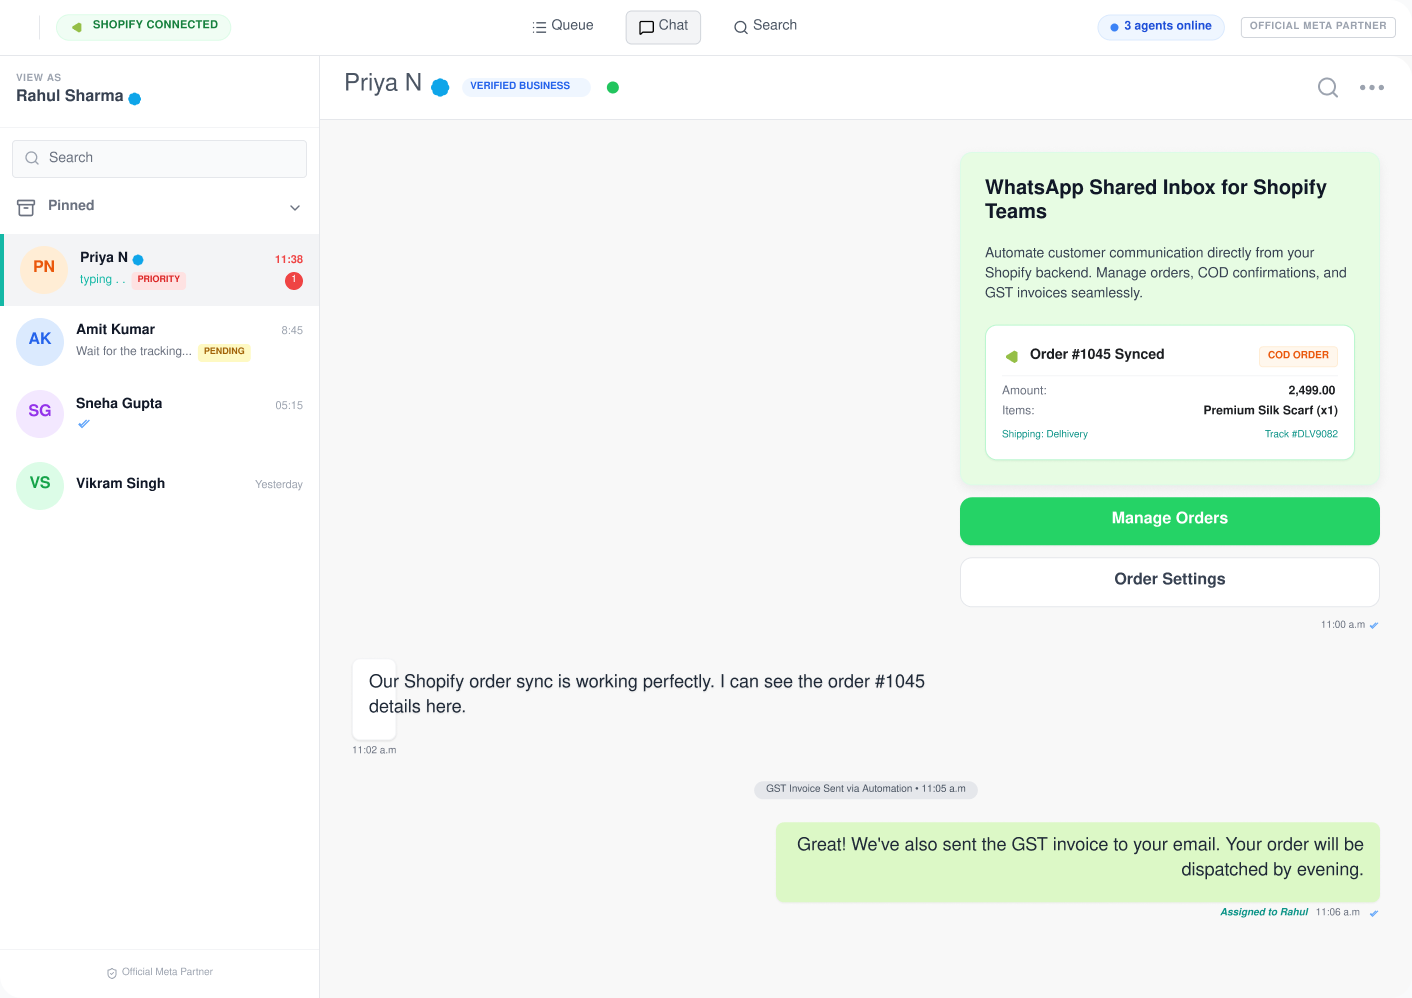Expand the Pinned section chevron
Screen dimensions: 1412x998
click(295, 208)
